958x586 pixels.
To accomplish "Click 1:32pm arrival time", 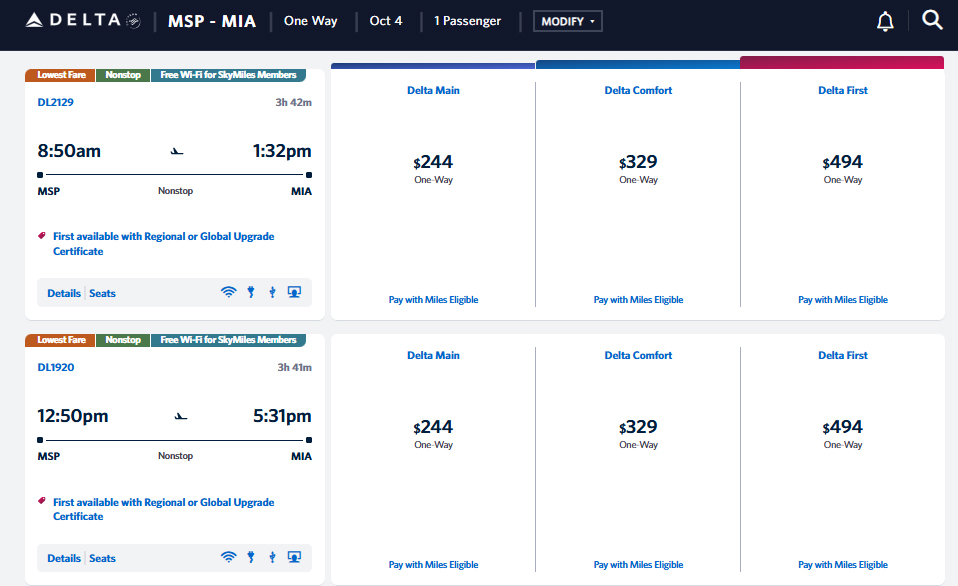I will coord(282,151).
